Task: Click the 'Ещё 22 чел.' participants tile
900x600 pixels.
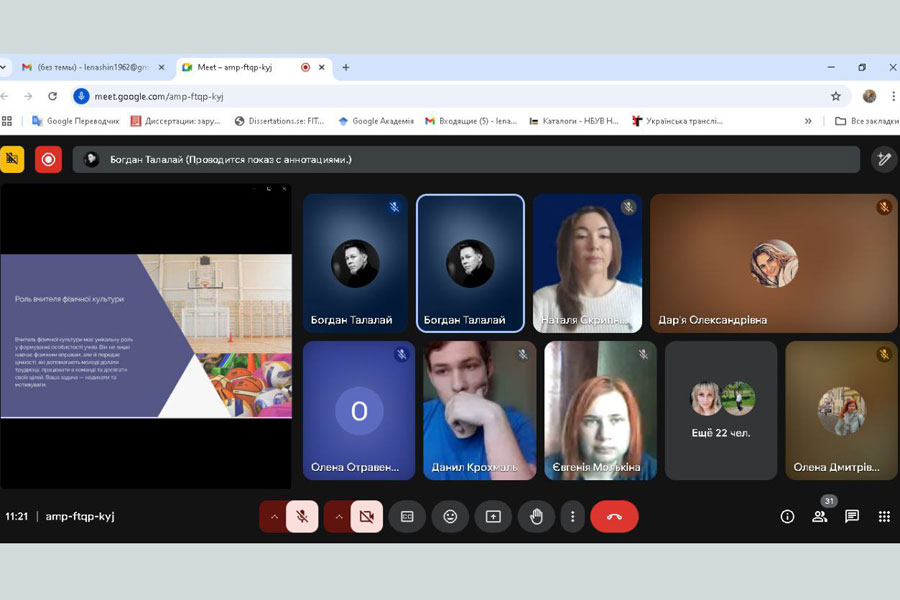Action: [x=721, y=410]
